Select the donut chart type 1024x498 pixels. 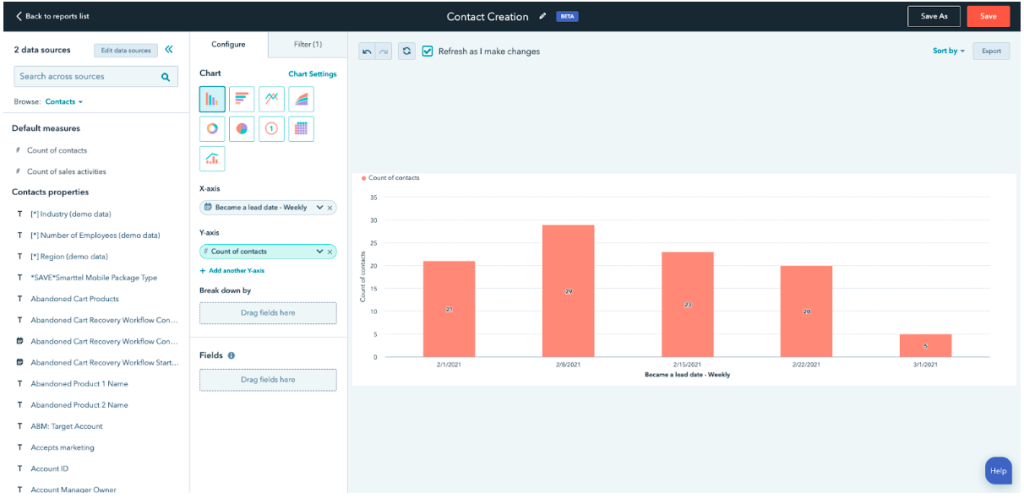pos(212,129)
